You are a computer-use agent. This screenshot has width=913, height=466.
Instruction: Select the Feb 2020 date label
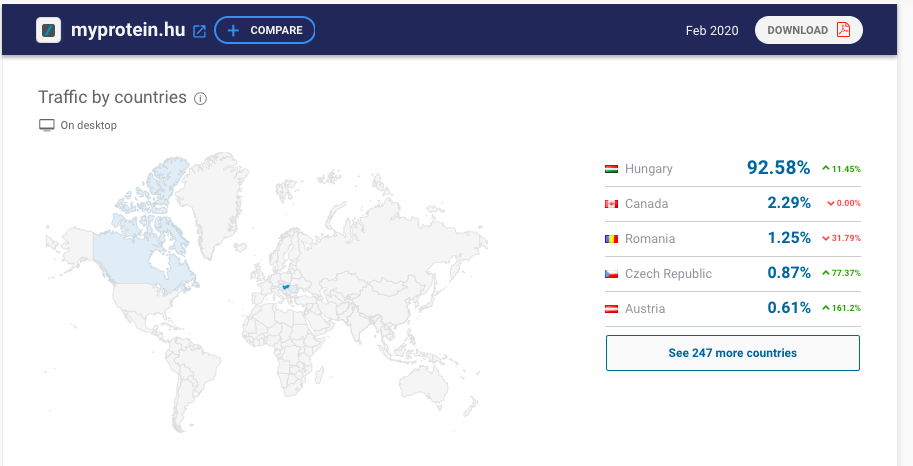(x=712, y=31)
